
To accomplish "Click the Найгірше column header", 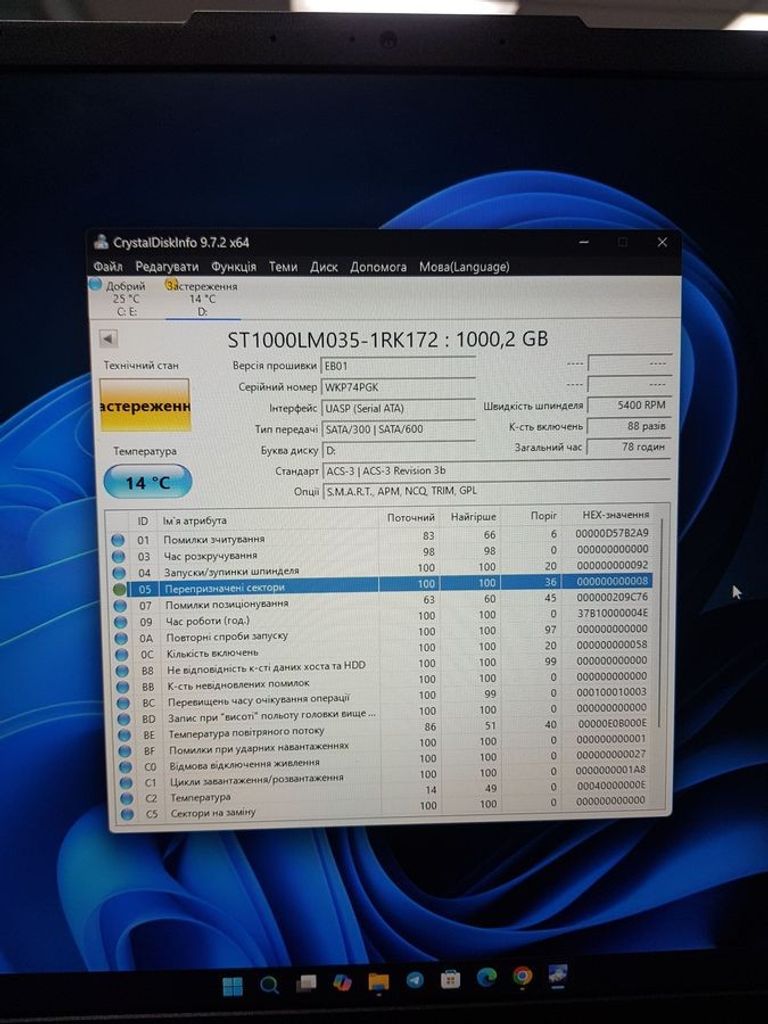I will point(473,517).
